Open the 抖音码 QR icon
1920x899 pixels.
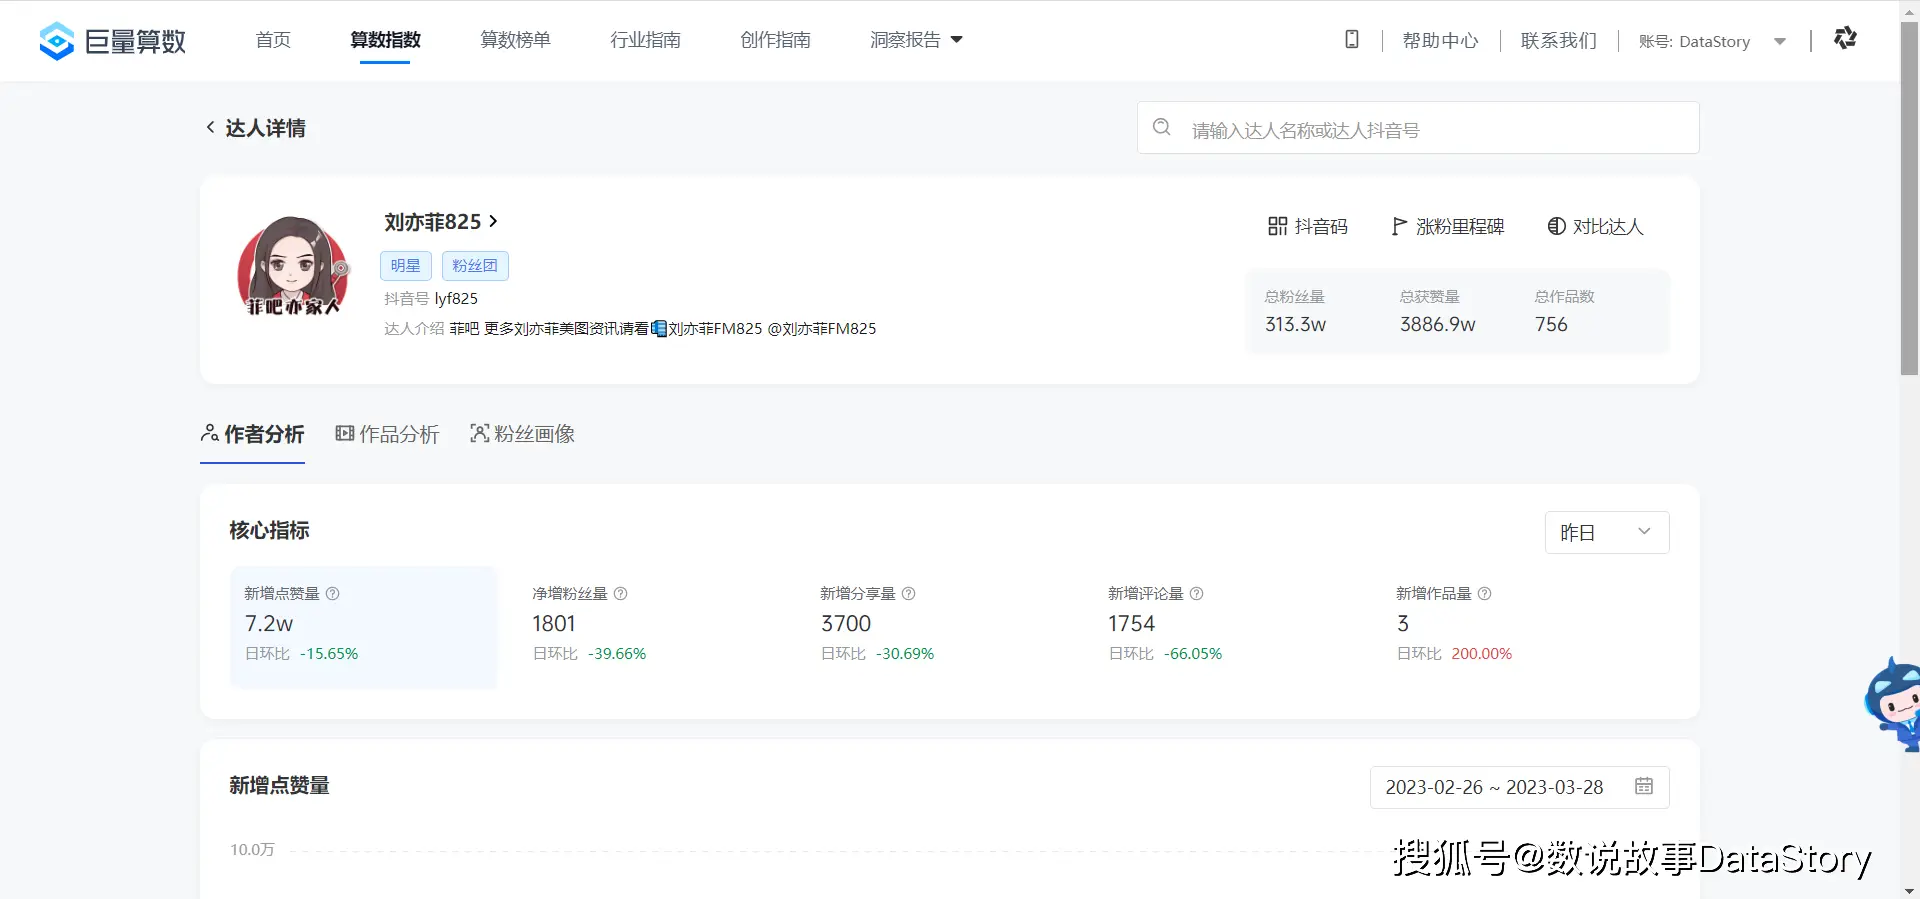point(1277,226)
